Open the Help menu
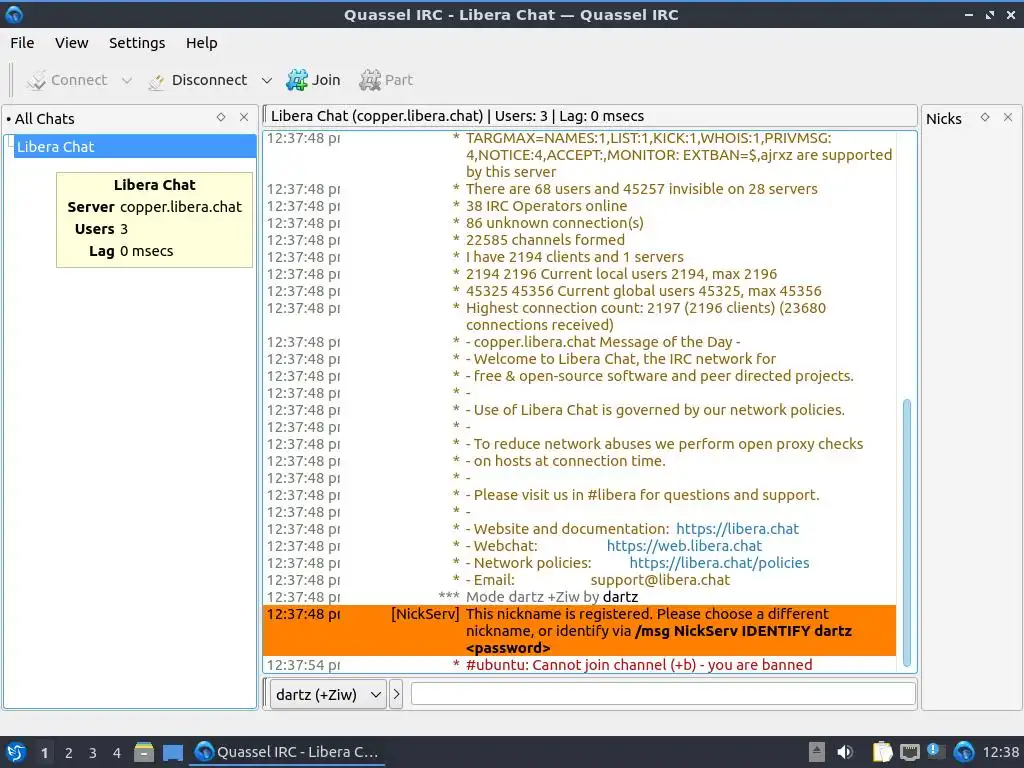Viewport: 1024px width, 768px height. point(201,43)
